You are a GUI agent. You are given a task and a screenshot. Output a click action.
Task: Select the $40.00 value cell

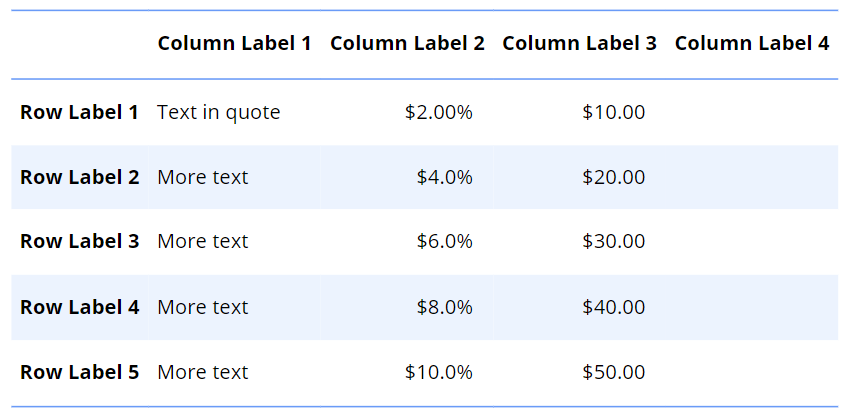(613, 307)
